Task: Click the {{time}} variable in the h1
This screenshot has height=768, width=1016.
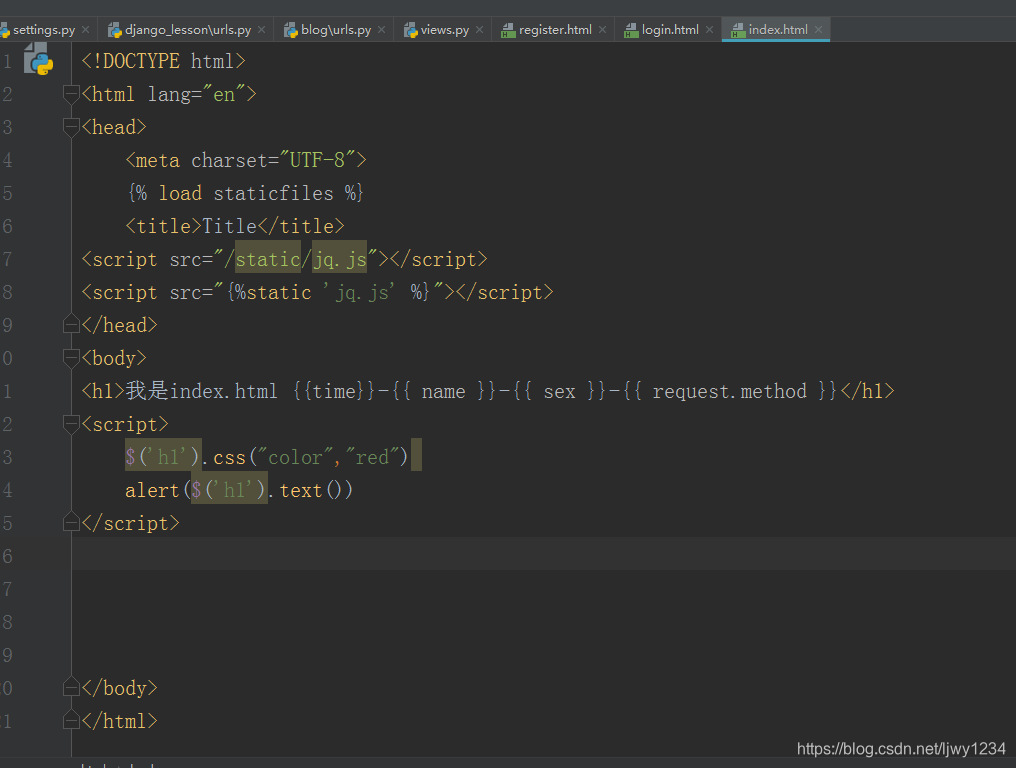Action: point(334,391)
